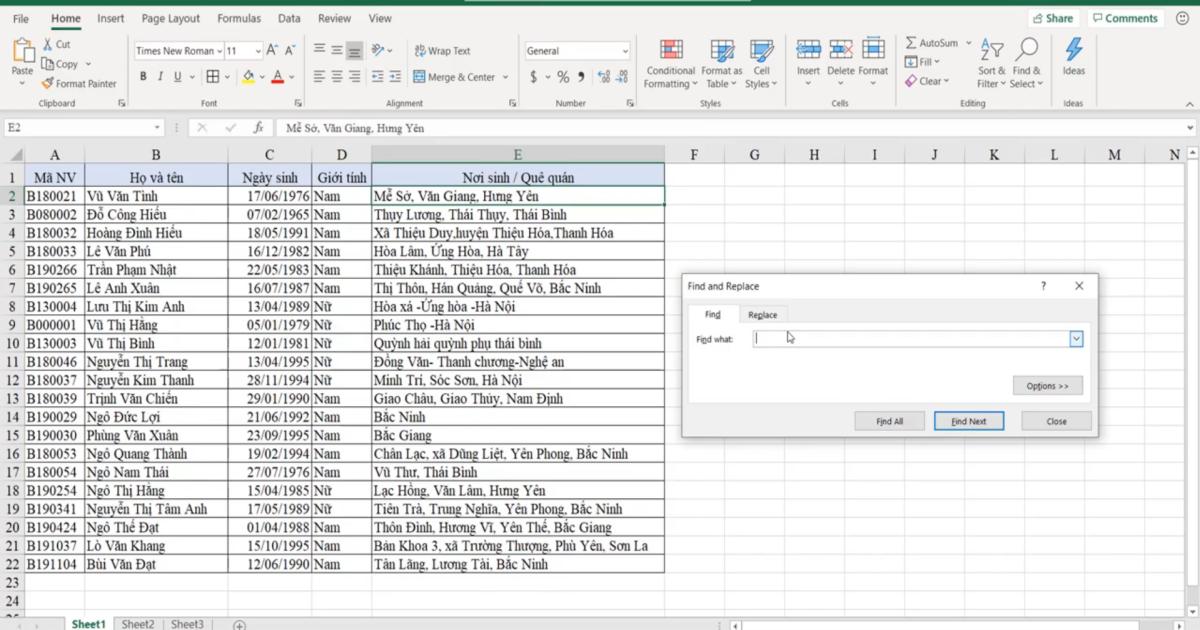Click into the Find what field

tap(911, 339)
